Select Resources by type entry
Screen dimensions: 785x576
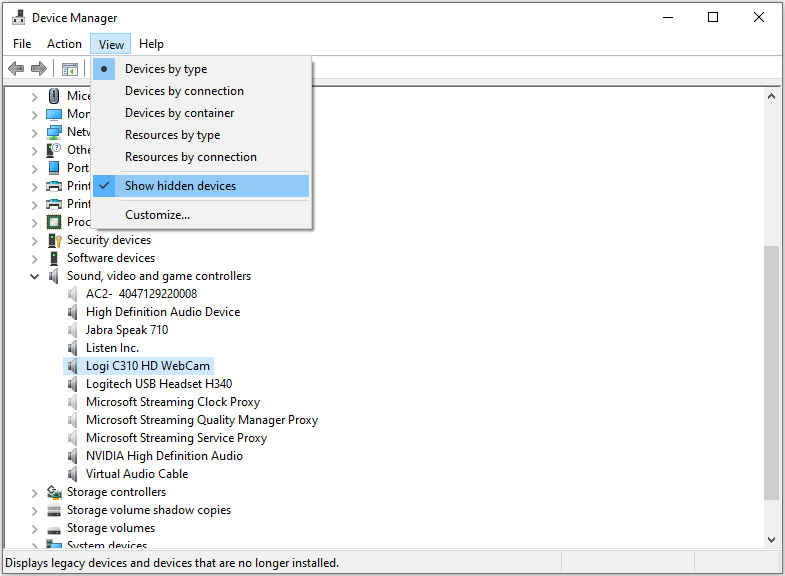pos(172,135)
